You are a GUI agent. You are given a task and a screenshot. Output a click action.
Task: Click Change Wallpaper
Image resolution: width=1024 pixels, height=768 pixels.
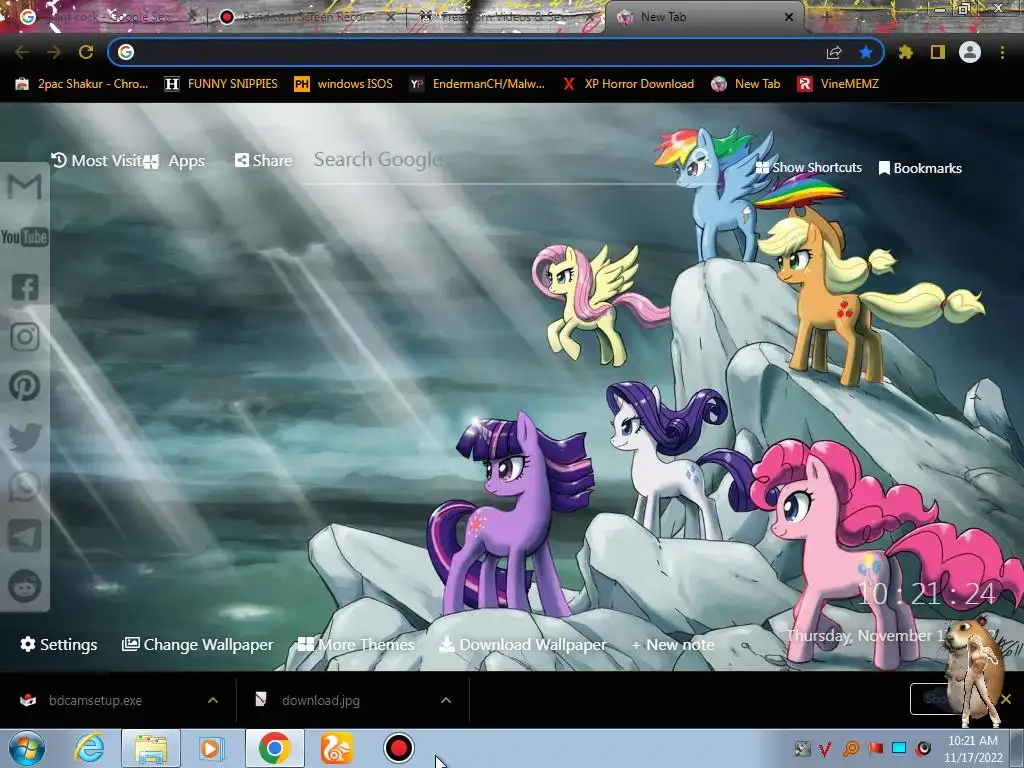pyautogui.click(x=198, y=645)
